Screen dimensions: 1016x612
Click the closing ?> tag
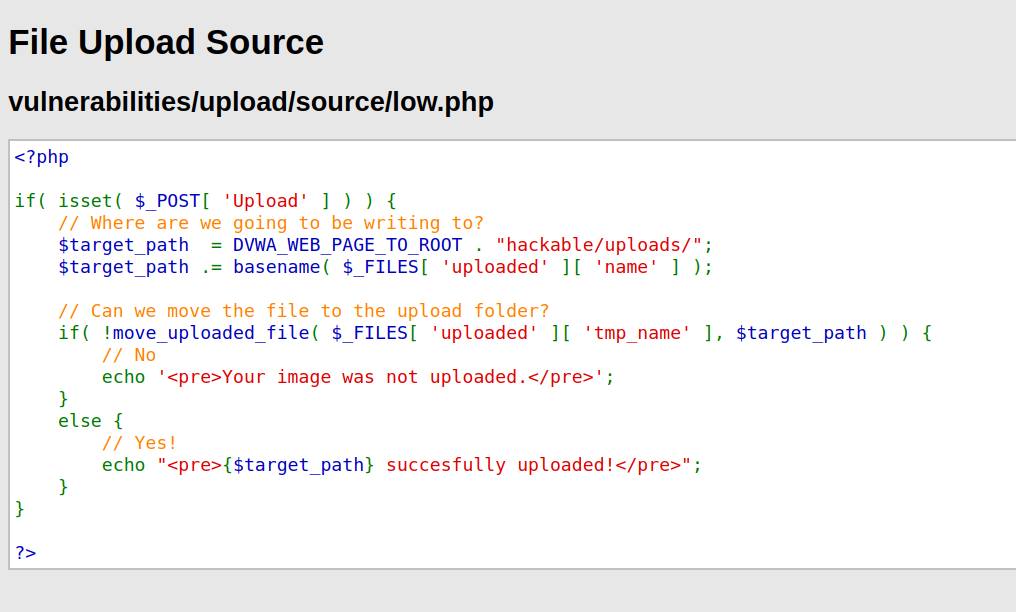point(25,553)
